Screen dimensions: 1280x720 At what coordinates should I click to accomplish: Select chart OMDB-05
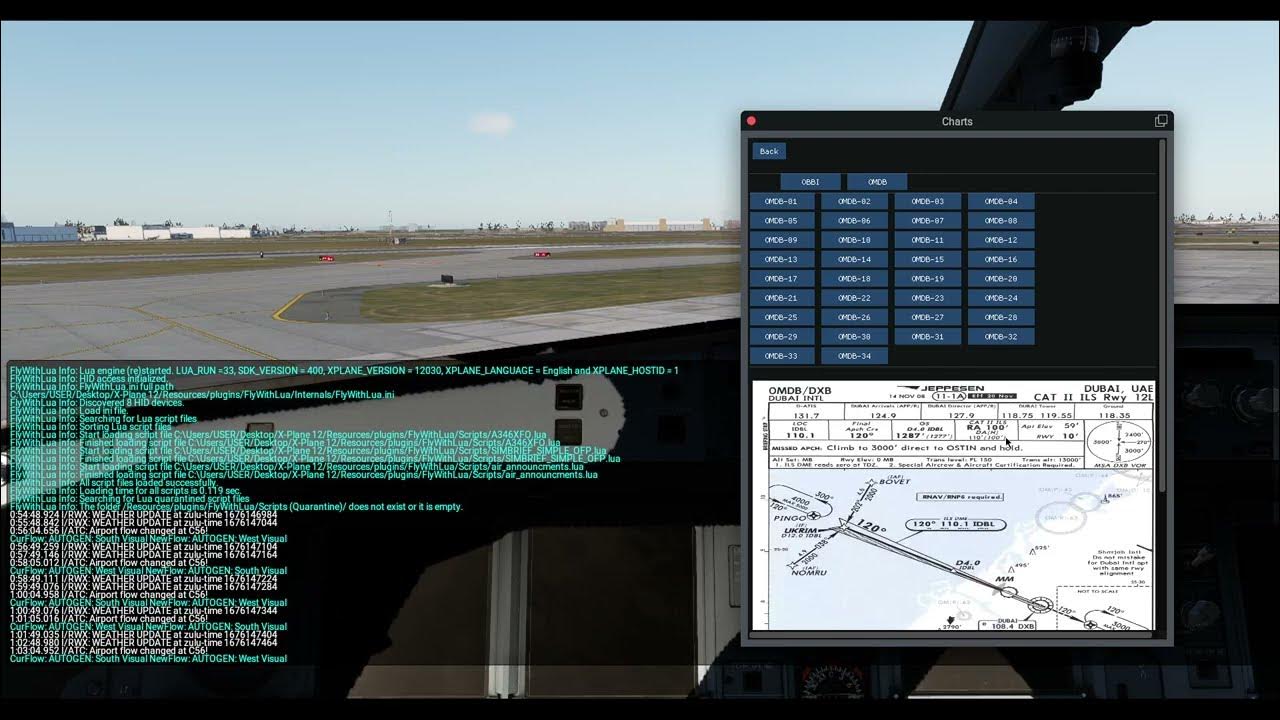point(781,221)
